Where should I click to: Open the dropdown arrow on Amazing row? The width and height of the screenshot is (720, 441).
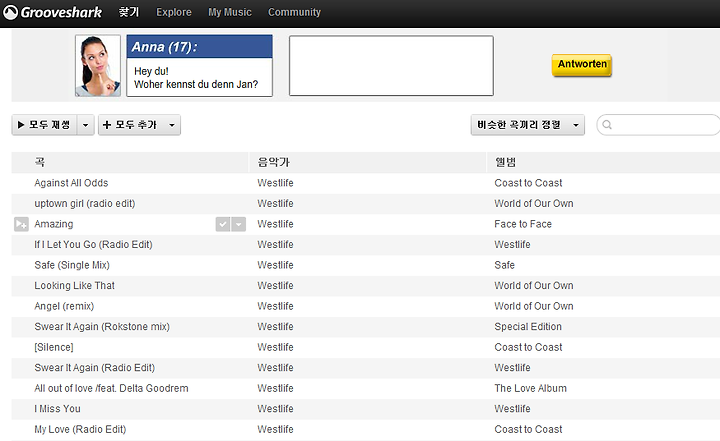238,224
